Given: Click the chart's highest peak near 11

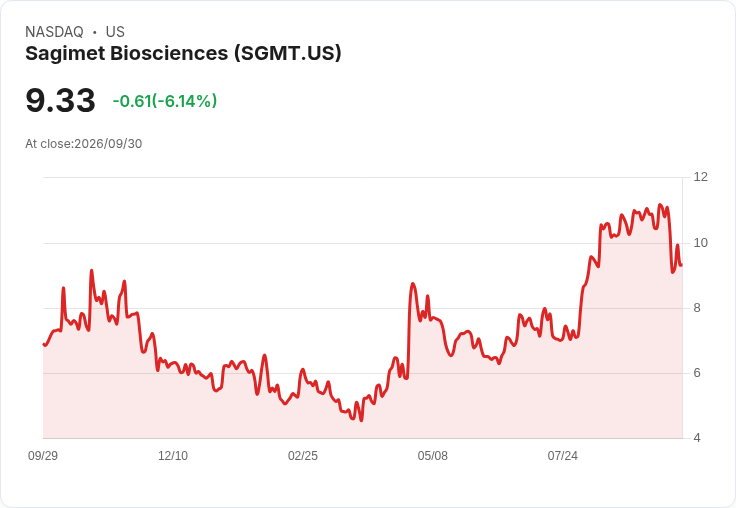Looking at the screenshot, I should click(x=660, y=205).
